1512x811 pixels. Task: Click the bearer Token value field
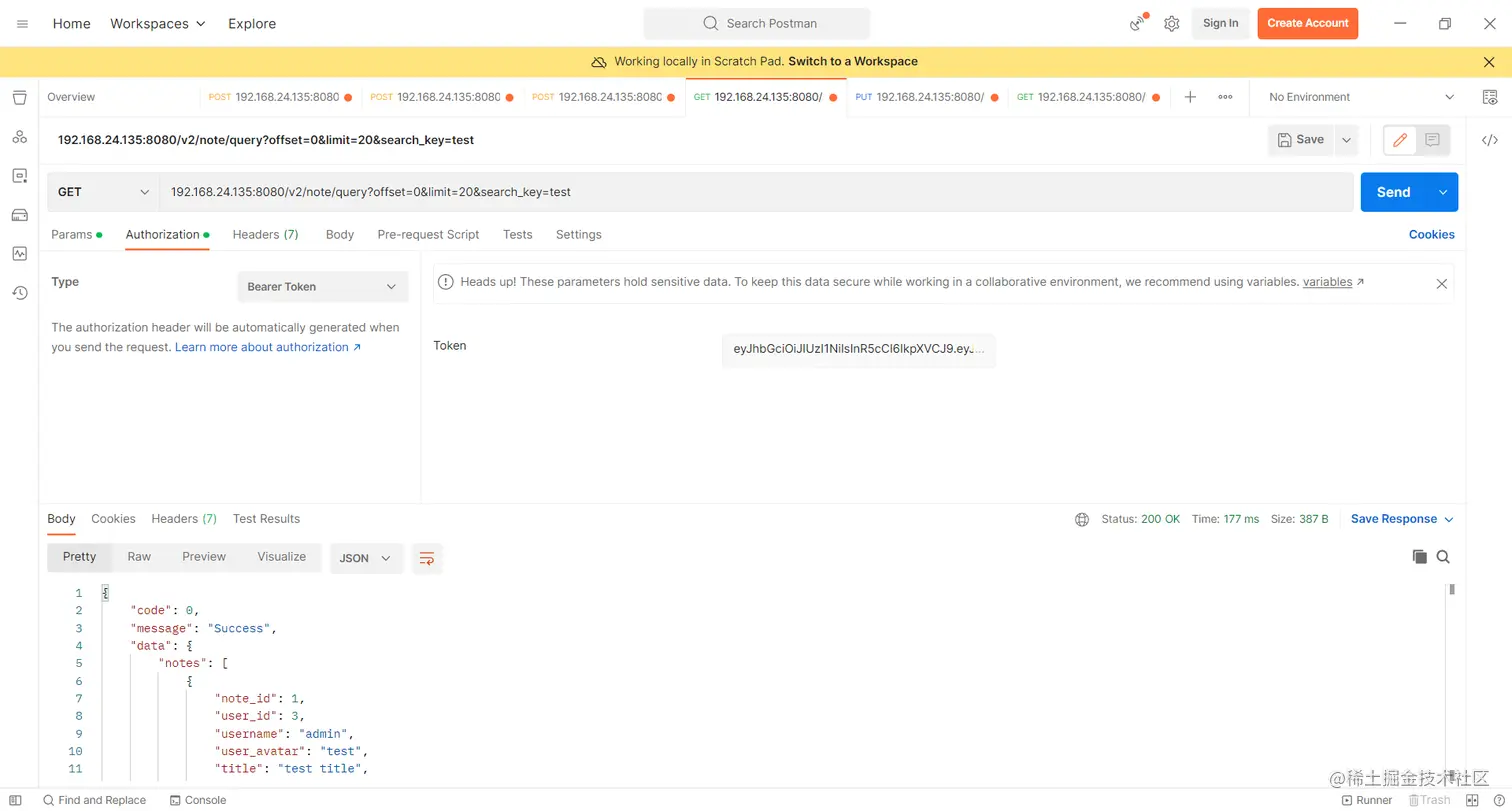(858, 350)
